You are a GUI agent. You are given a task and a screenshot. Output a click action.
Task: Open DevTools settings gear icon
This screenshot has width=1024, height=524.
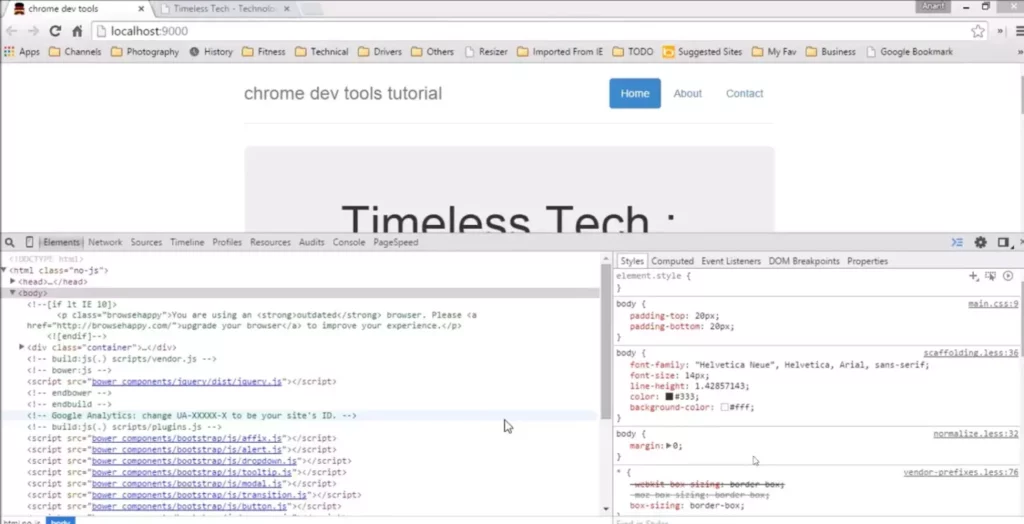click(980, 243)
